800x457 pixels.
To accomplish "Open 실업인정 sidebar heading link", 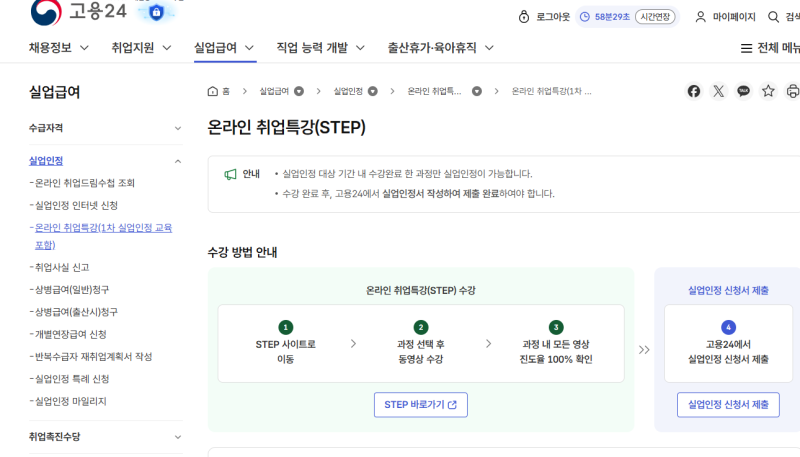I will click(x=46, y=161).
